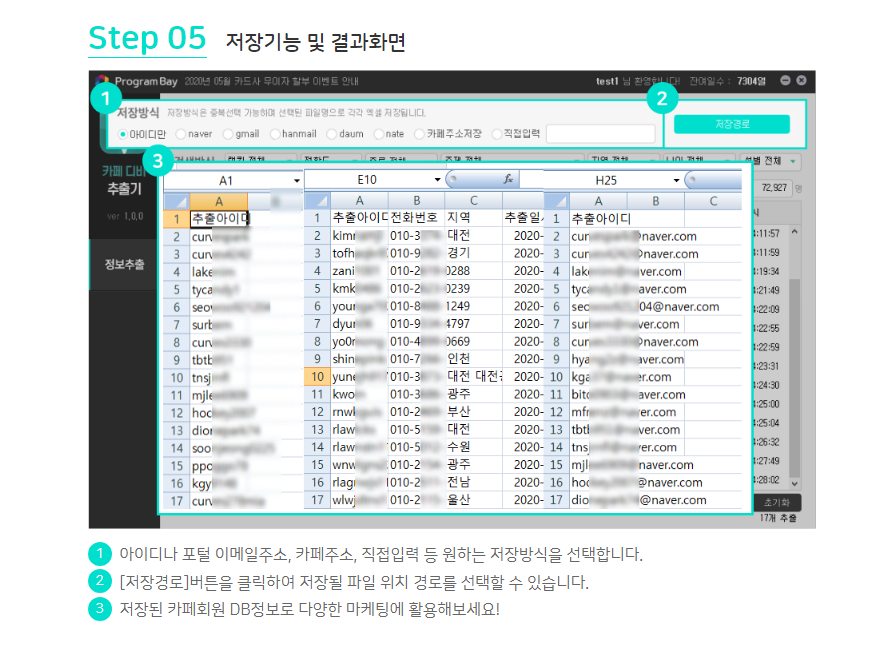Click the fx insert function icon
893x650 pixels.
[507, 179]
